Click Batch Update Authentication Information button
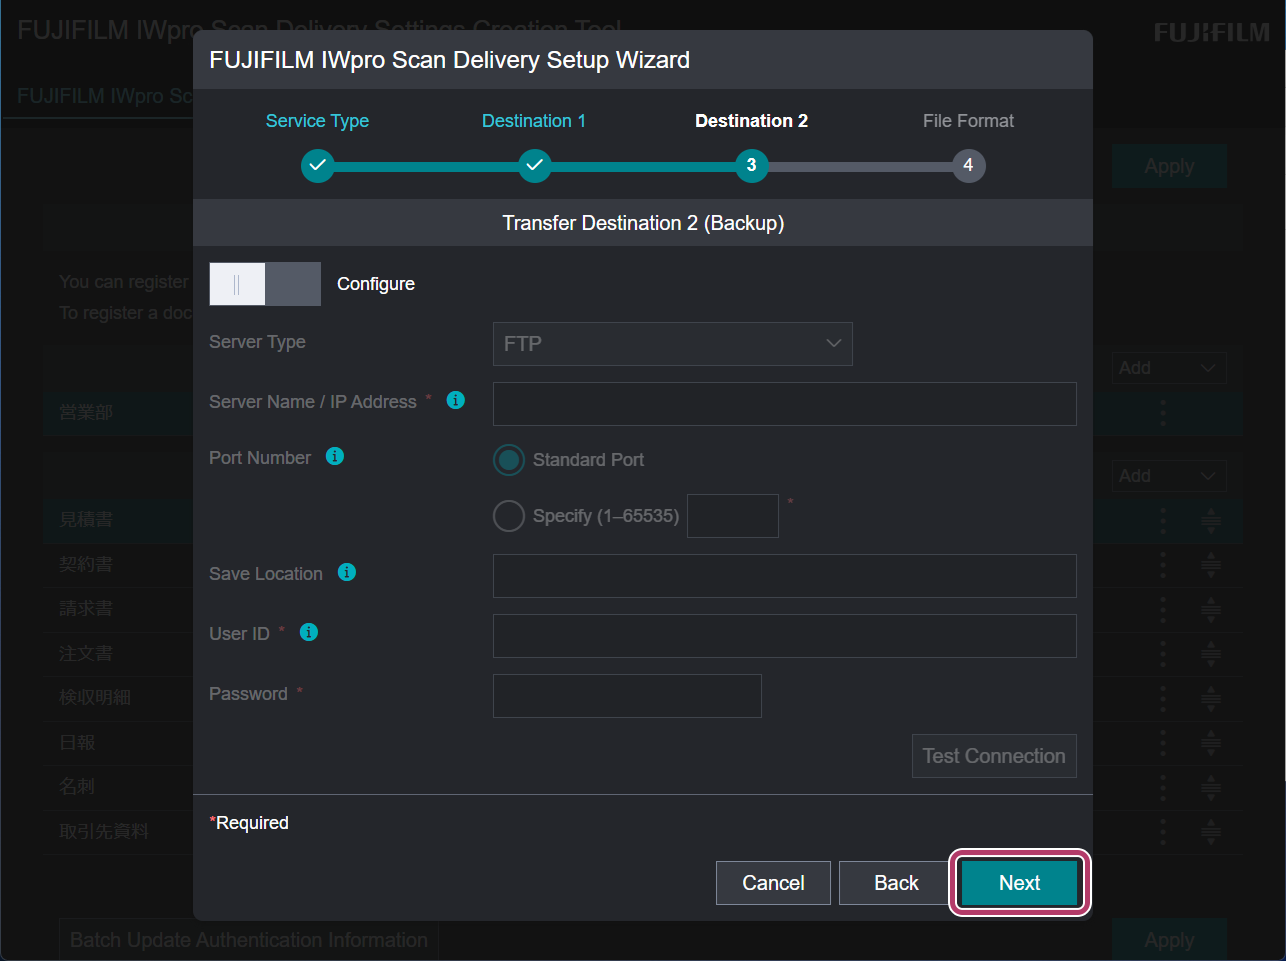Image resolution: width=1286 pixels, height=961 pixels. 249,940
